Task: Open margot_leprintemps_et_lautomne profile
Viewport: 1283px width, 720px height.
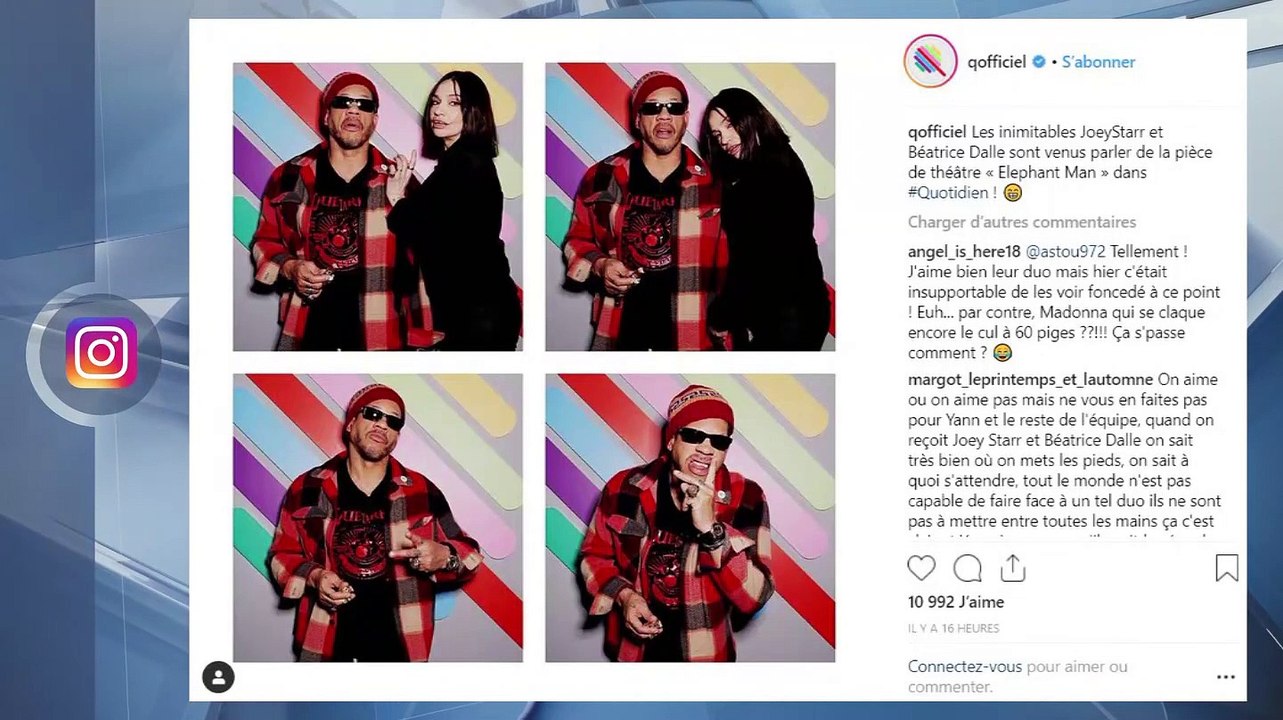Action: [x=1030, y=380]
